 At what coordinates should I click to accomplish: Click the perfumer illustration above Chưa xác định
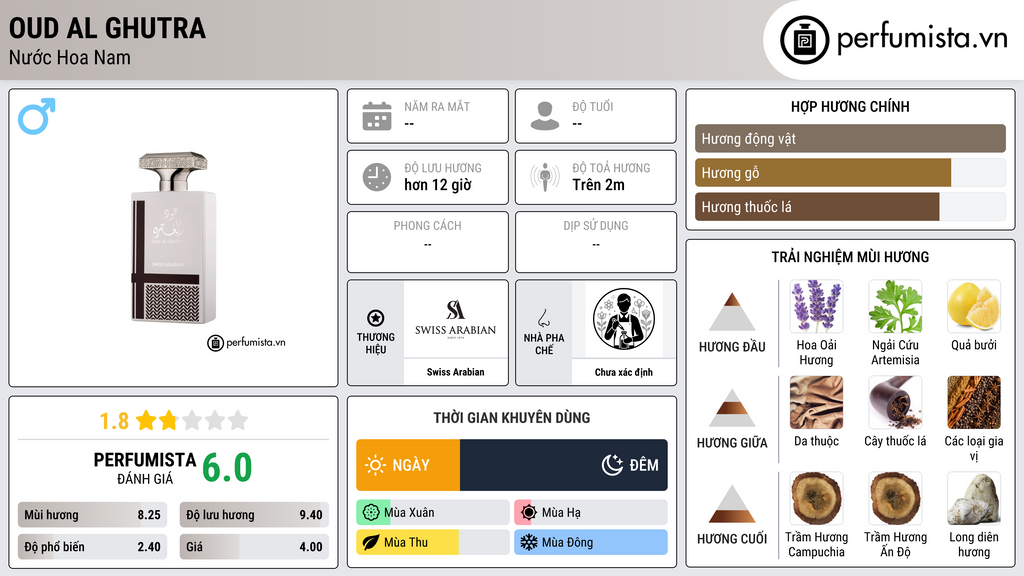[x=624, y=319]
